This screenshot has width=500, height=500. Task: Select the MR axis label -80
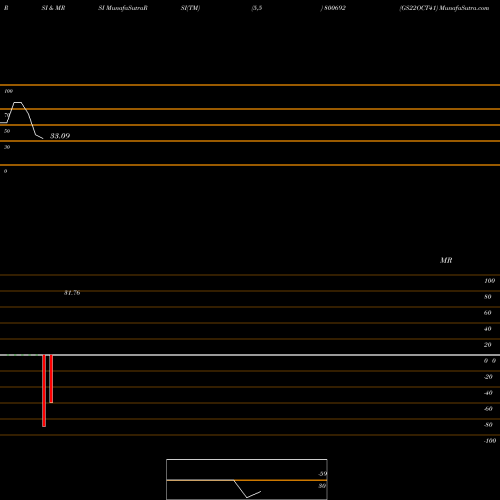point(488,425)
